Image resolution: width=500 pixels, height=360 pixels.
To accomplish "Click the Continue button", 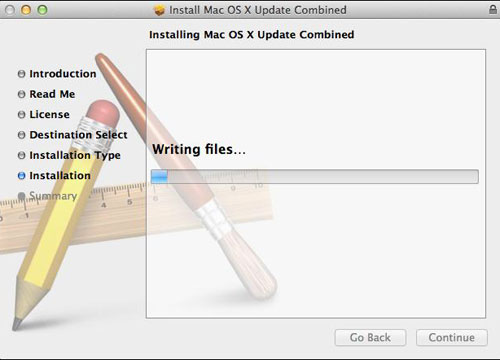I will click(452, 338).
